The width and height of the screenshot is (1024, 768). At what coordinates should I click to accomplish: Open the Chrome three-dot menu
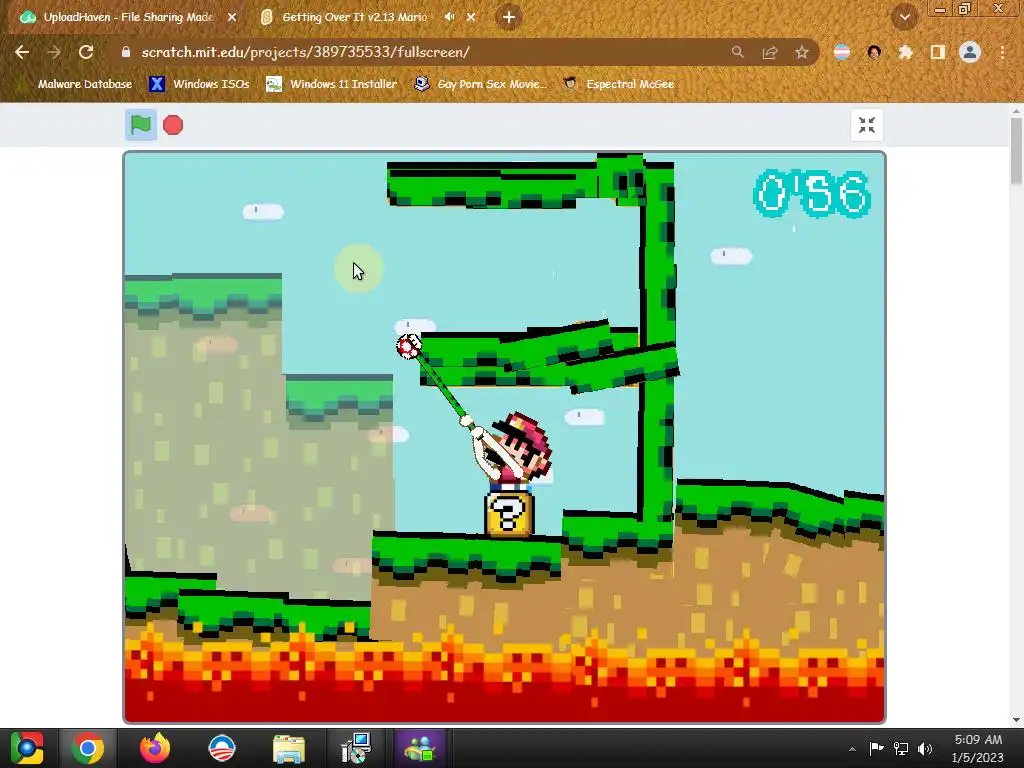pos(1002,52)
